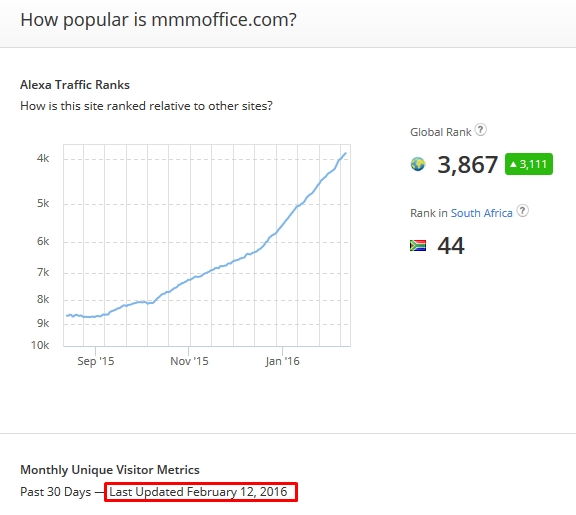Click the traffic rank line's latest point
Screen dimensions: 576x515
[x=345, y=153]
